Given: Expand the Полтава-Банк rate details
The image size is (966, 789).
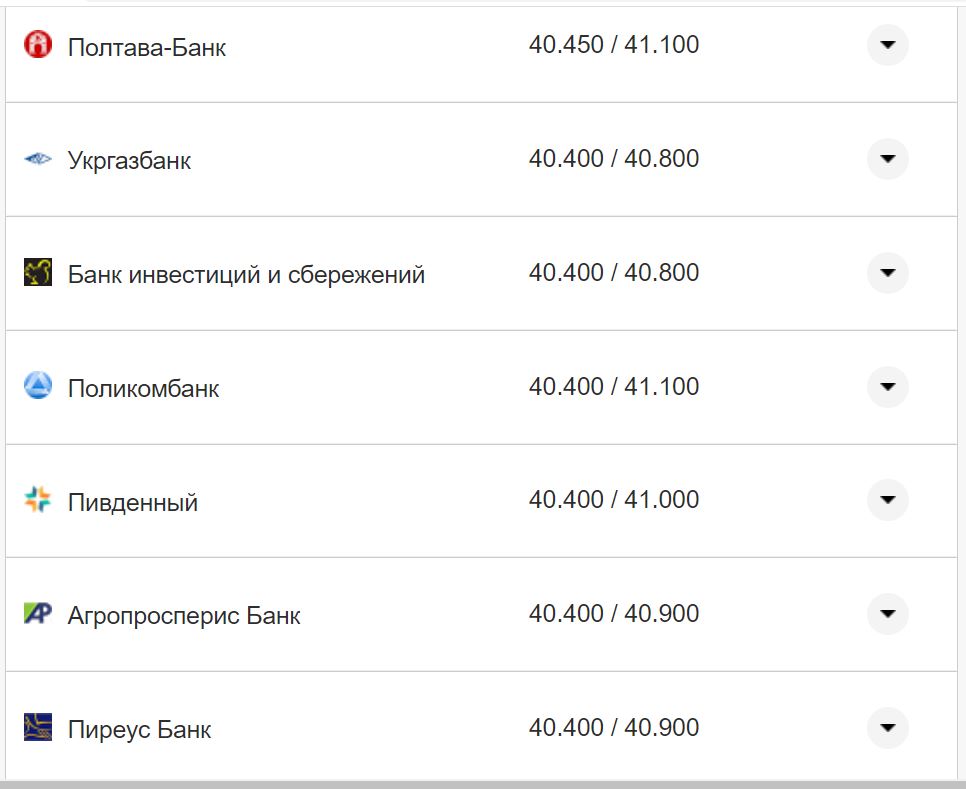Looking at the screenshot, I should pyautogui.click(x=886, y=45).
